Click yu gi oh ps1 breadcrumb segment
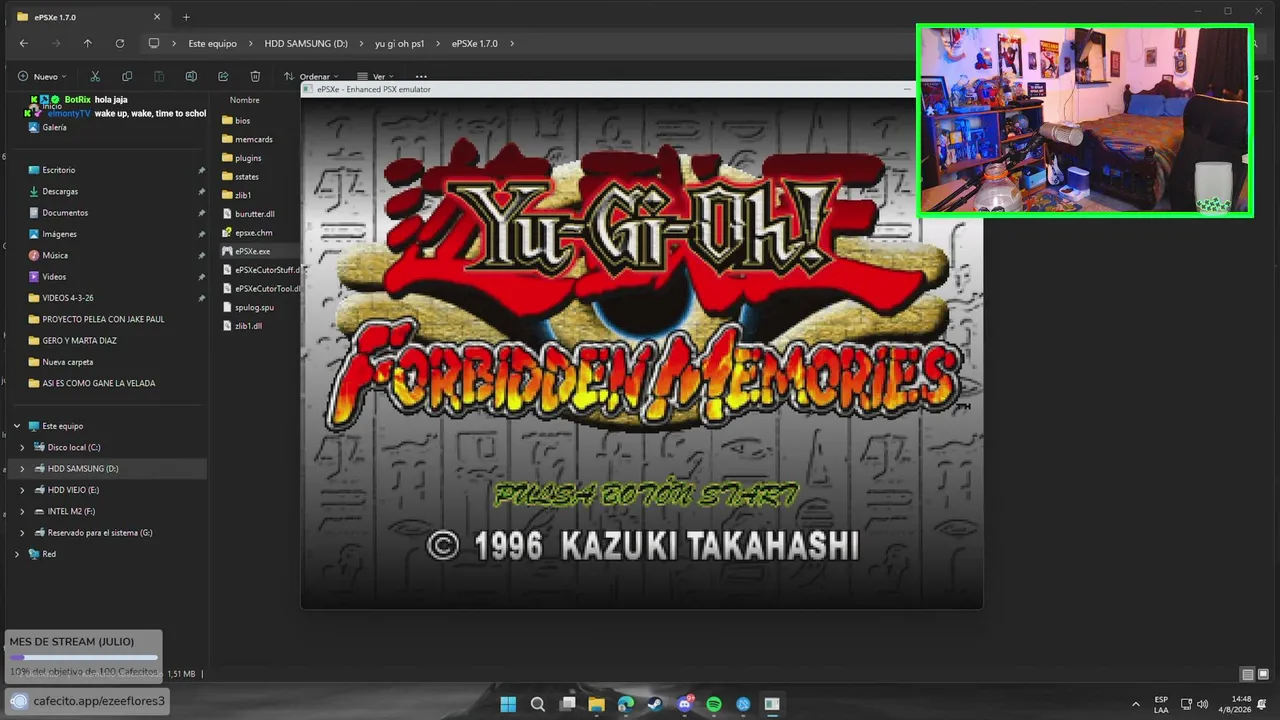Viewport: 1280px width, 720px height. [400, 43]
